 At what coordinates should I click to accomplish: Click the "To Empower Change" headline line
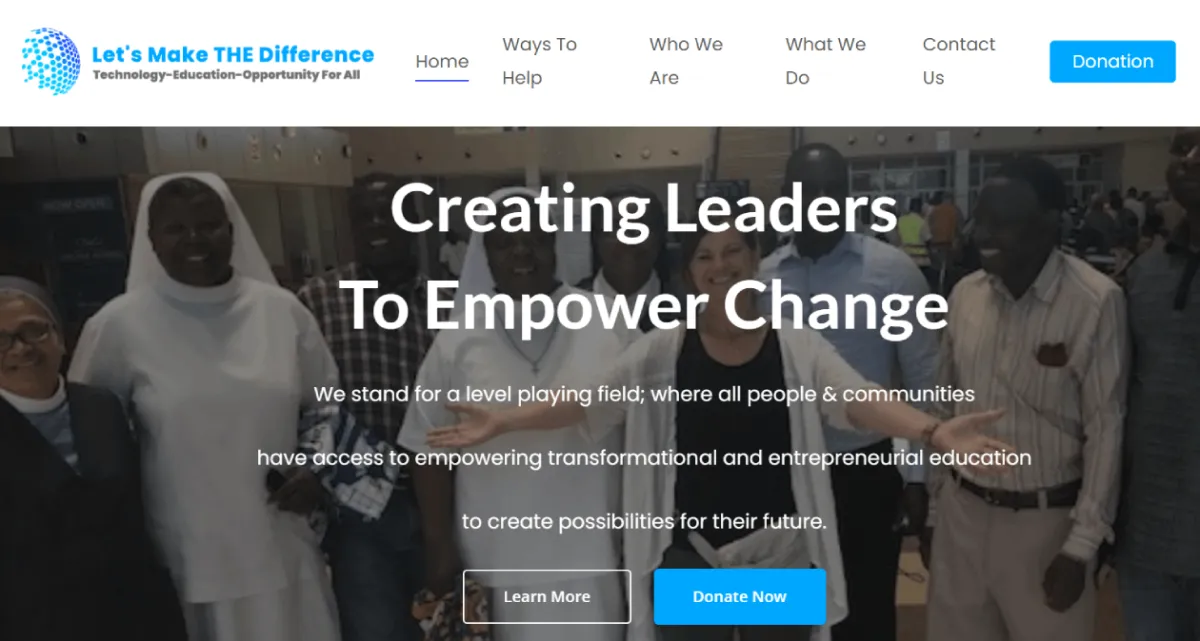point(644,305)
